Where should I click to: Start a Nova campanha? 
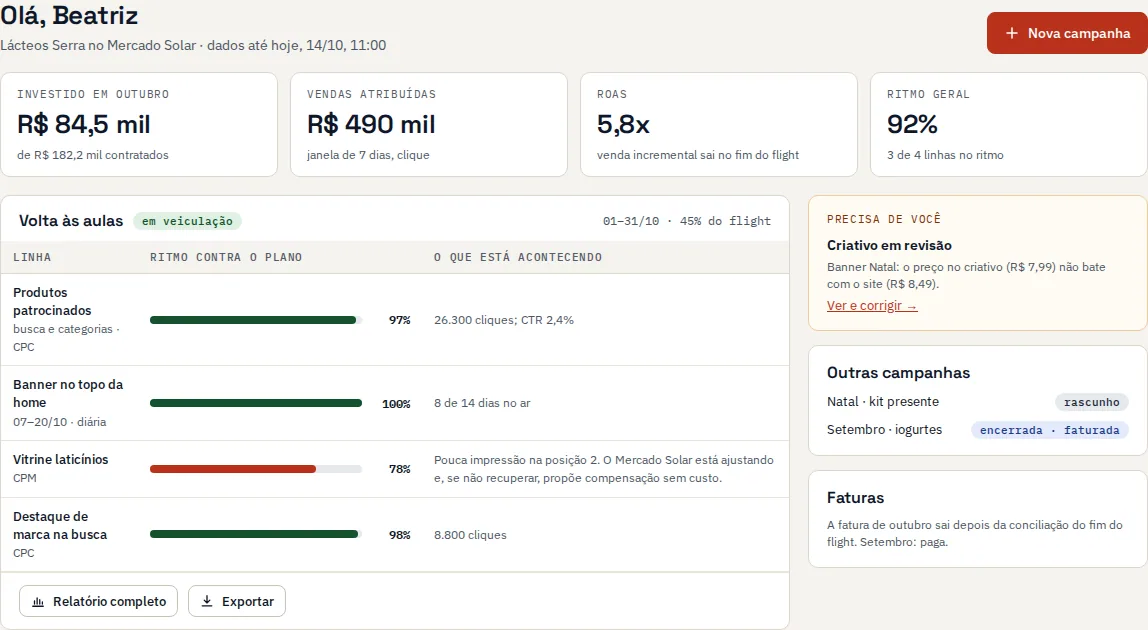click(1067, 33)
